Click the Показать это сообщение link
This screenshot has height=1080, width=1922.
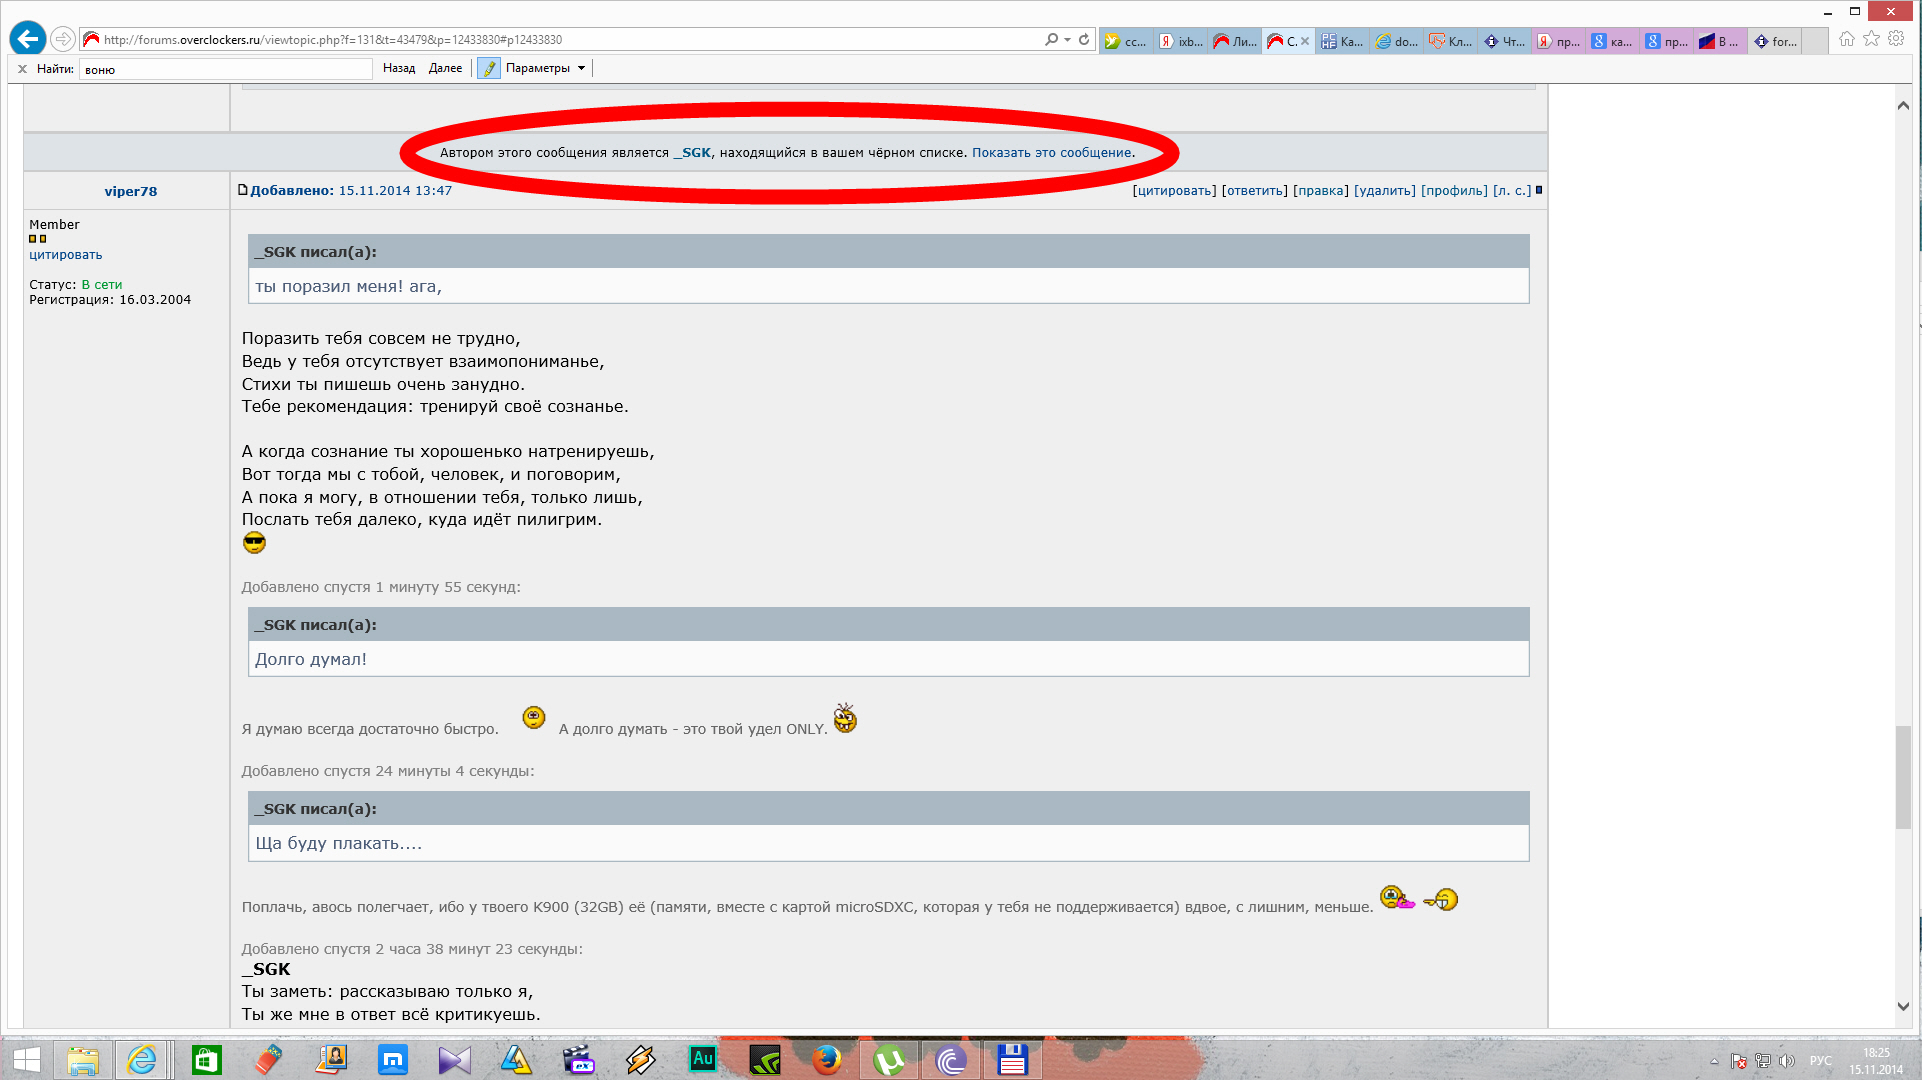1052,153
